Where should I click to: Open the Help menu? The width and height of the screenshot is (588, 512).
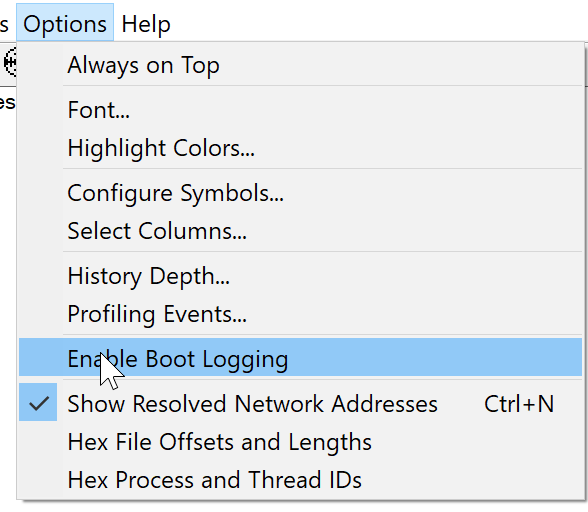[x=146, y=24]
